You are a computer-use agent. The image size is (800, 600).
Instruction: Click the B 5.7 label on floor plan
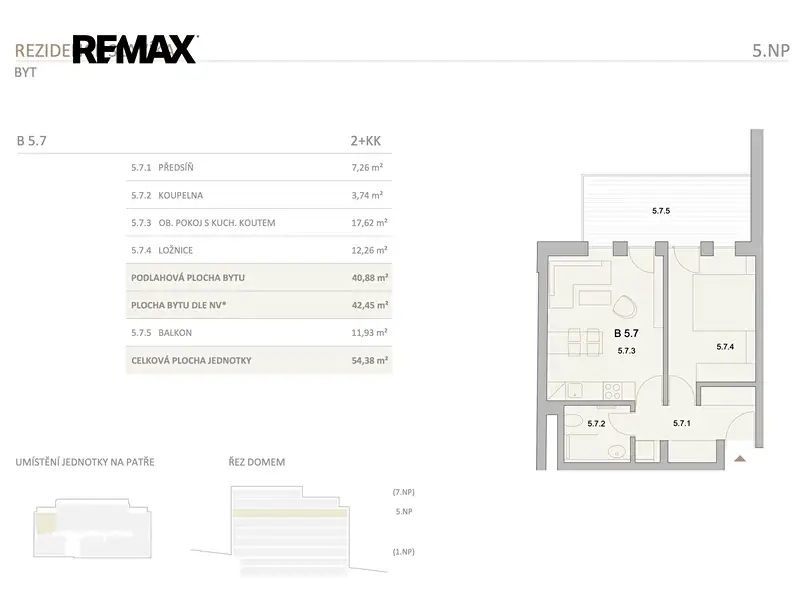tap(626, 333)
